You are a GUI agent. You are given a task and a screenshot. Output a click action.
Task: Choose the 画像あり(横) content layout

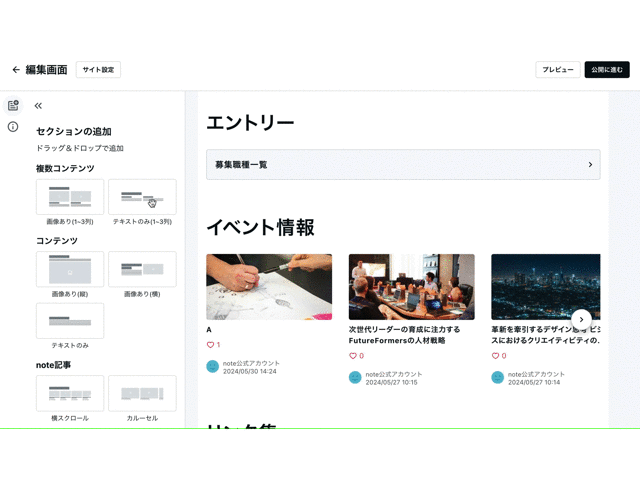pos(142,269)
